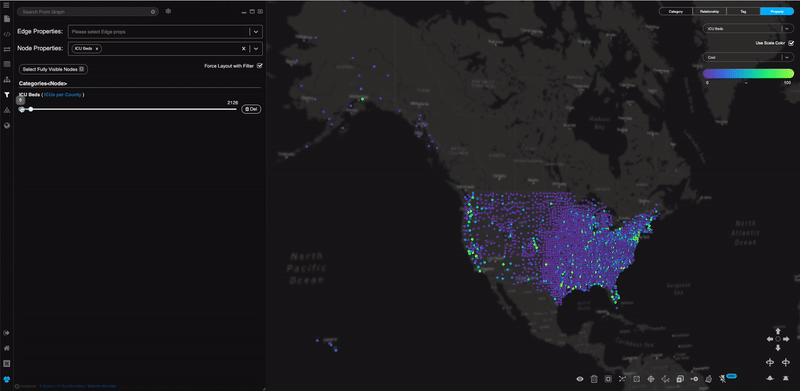Minimize the filter panel
The width and height of the screenshot is (800, 391).
pos(243,11)
